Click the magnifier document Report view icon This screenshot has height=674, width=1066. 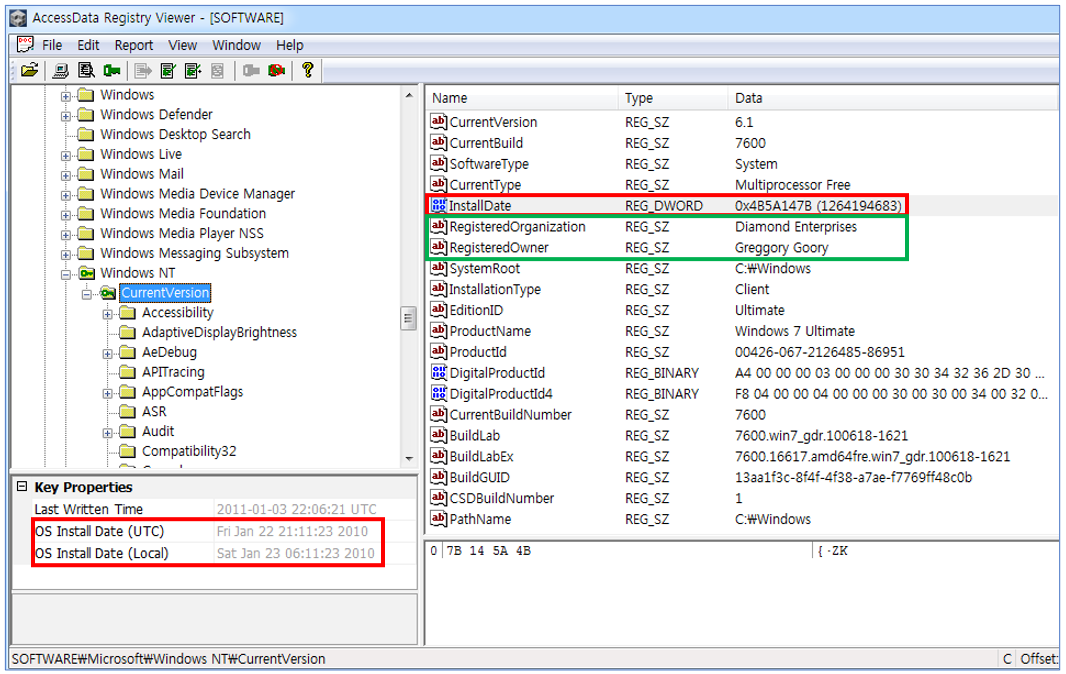pos(86,70)
